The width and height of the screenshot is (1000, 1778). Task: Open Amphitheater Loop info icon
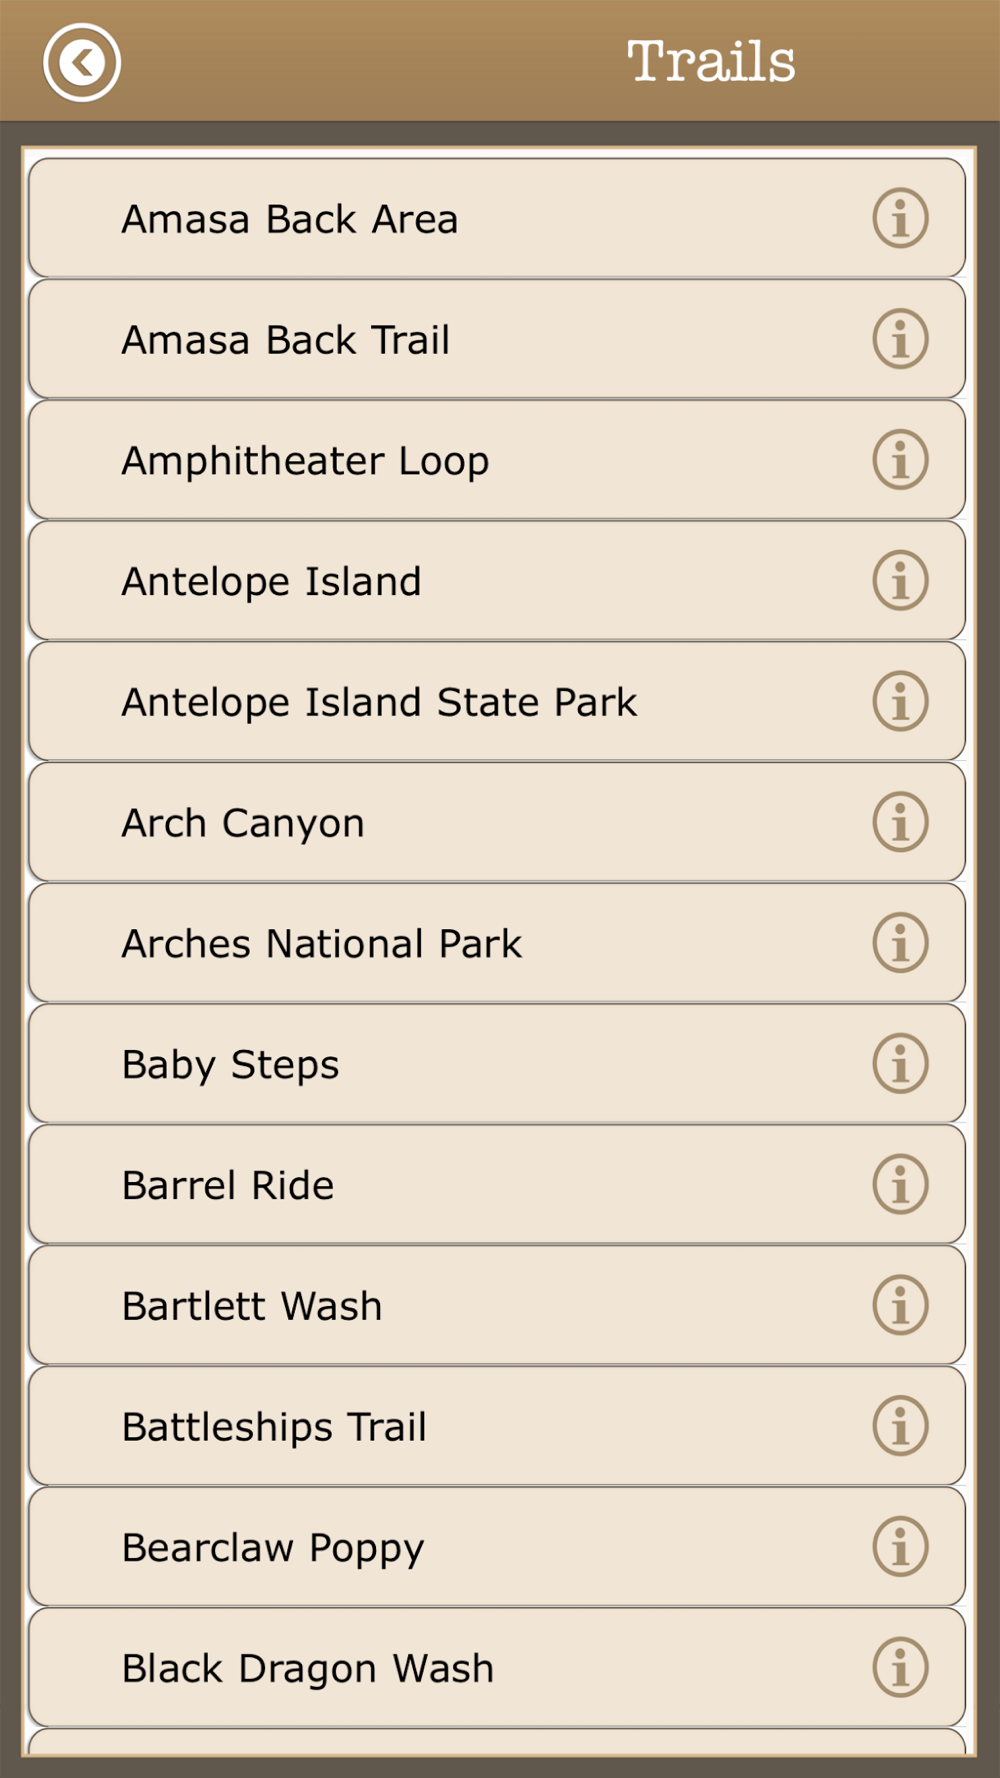tap(900, 460)
